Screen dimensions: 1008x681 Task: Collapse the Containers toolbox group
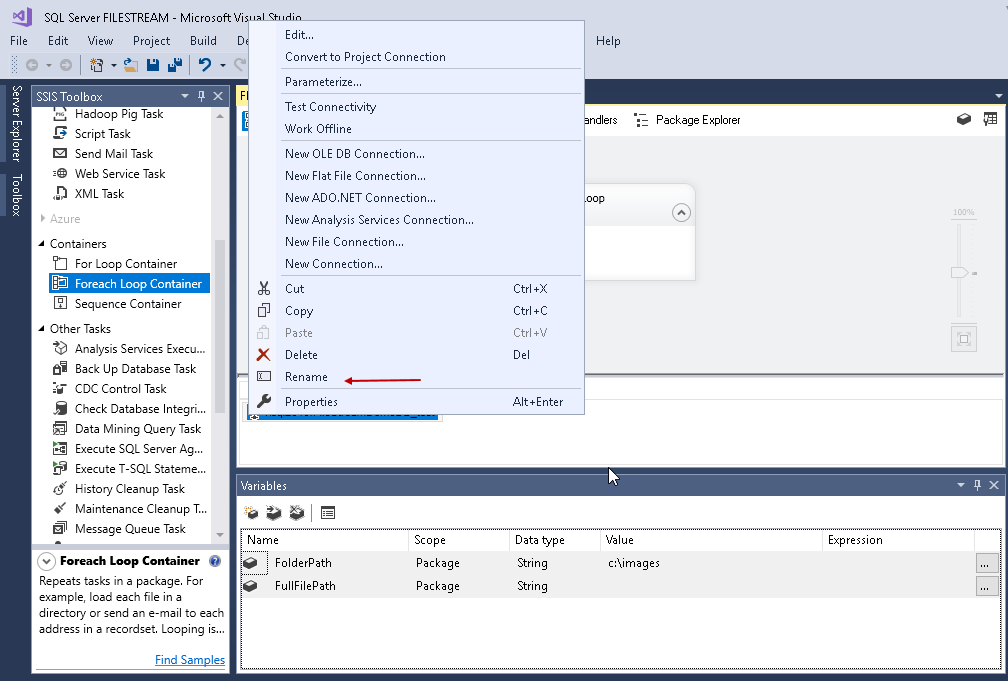[42, 244]
